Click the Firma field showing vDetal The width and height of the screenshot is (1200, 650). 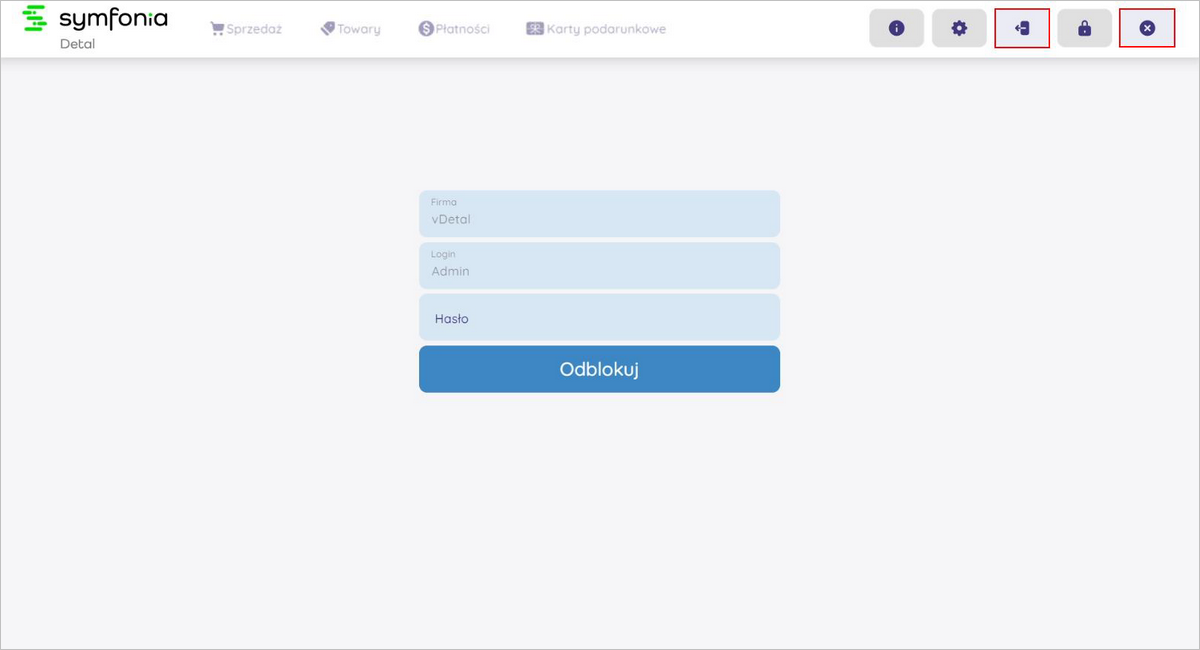(599, 213)
